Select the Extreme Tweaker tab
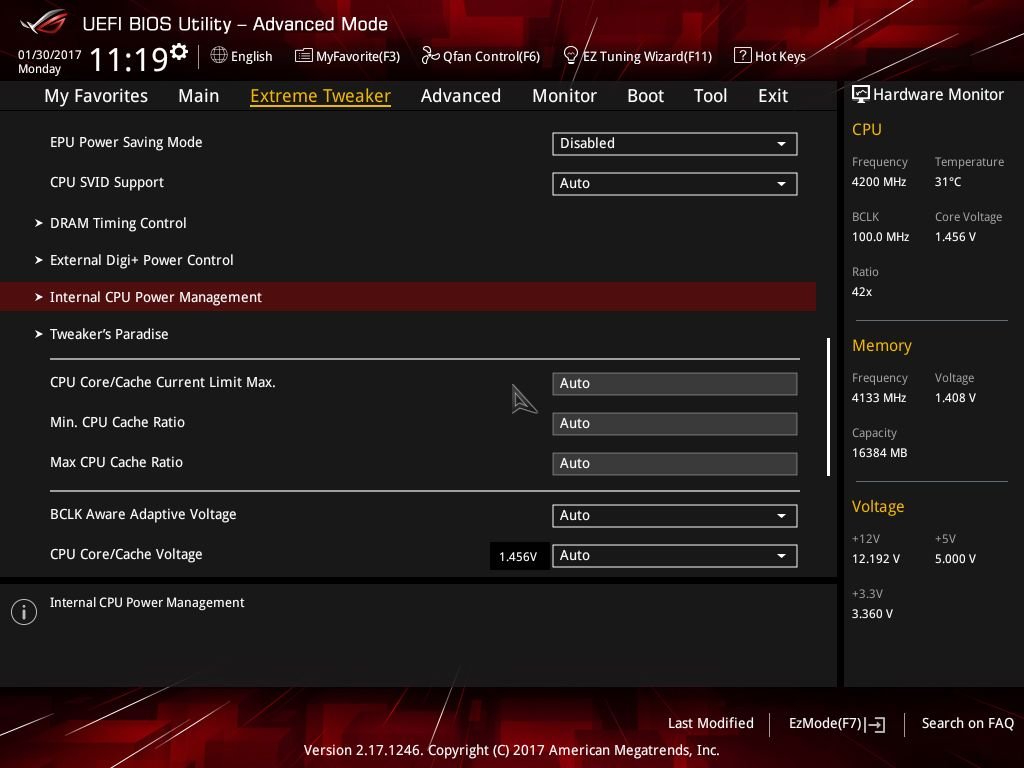 pyautogui.click(x=321, y=96)
